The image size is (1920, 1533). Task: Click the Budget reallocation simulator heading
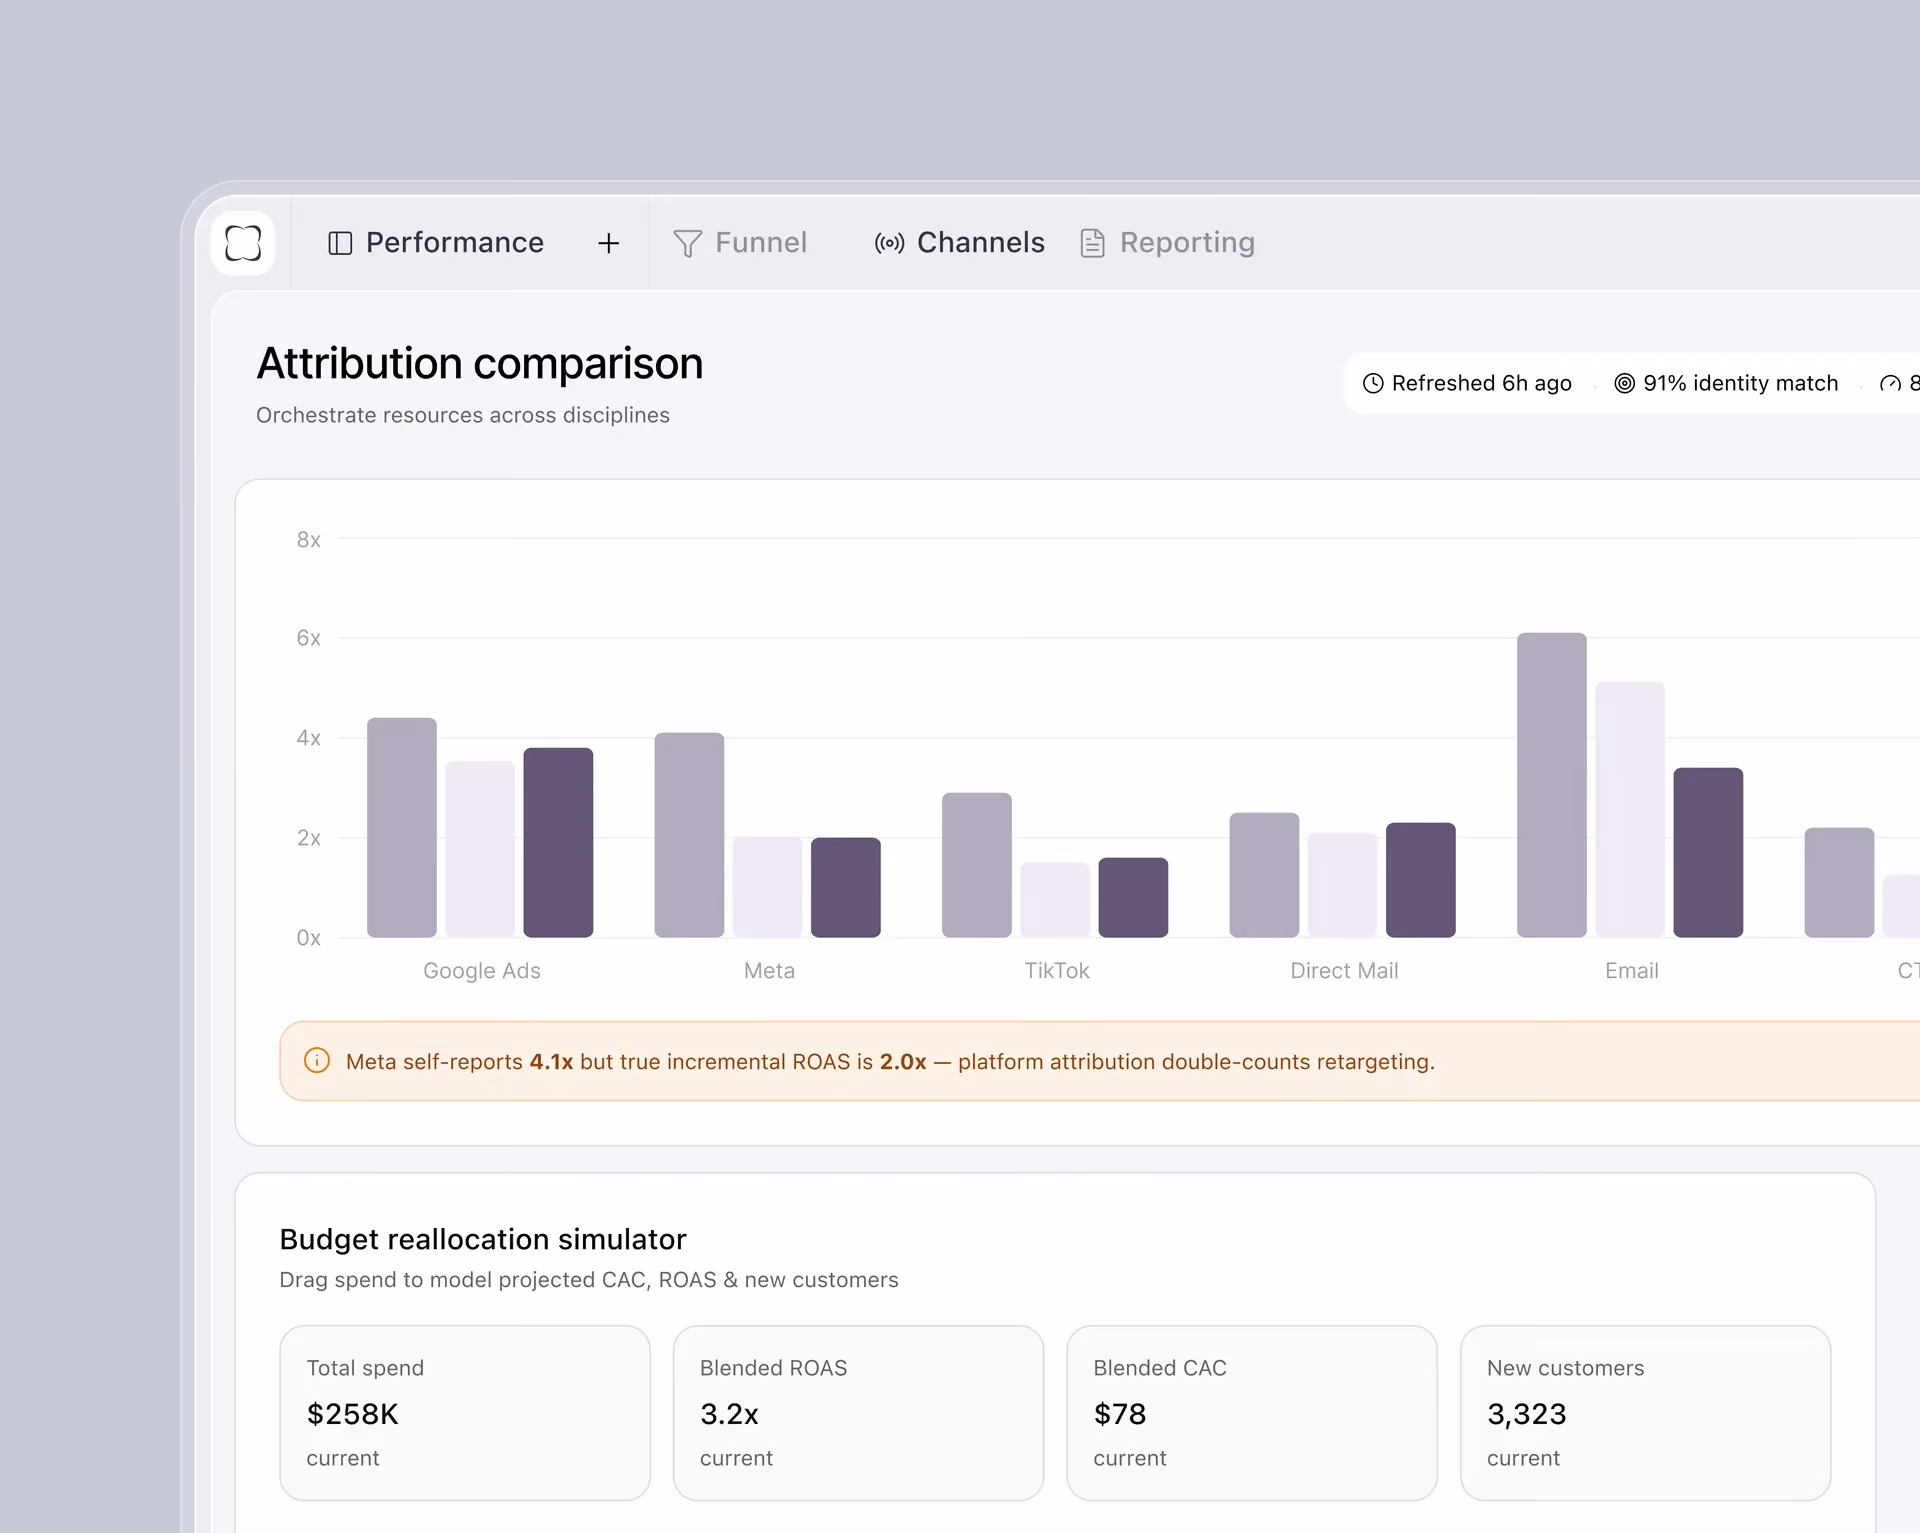[483, 1239]
